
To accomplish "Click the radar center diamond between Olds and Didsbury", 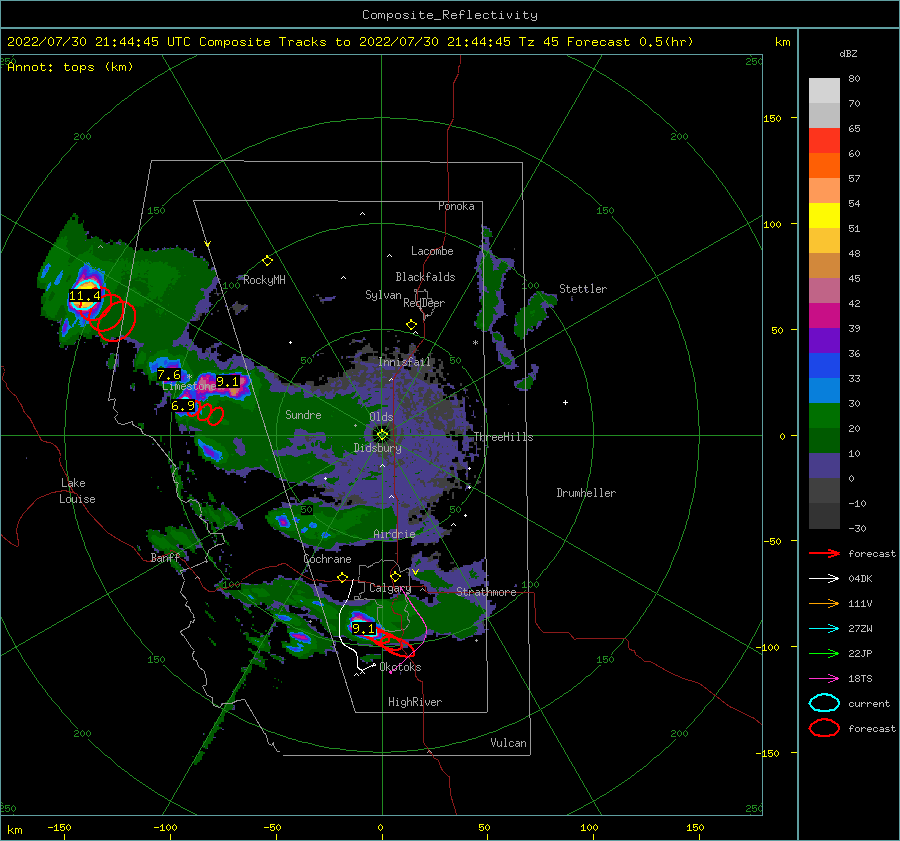I will pos(382,435).
